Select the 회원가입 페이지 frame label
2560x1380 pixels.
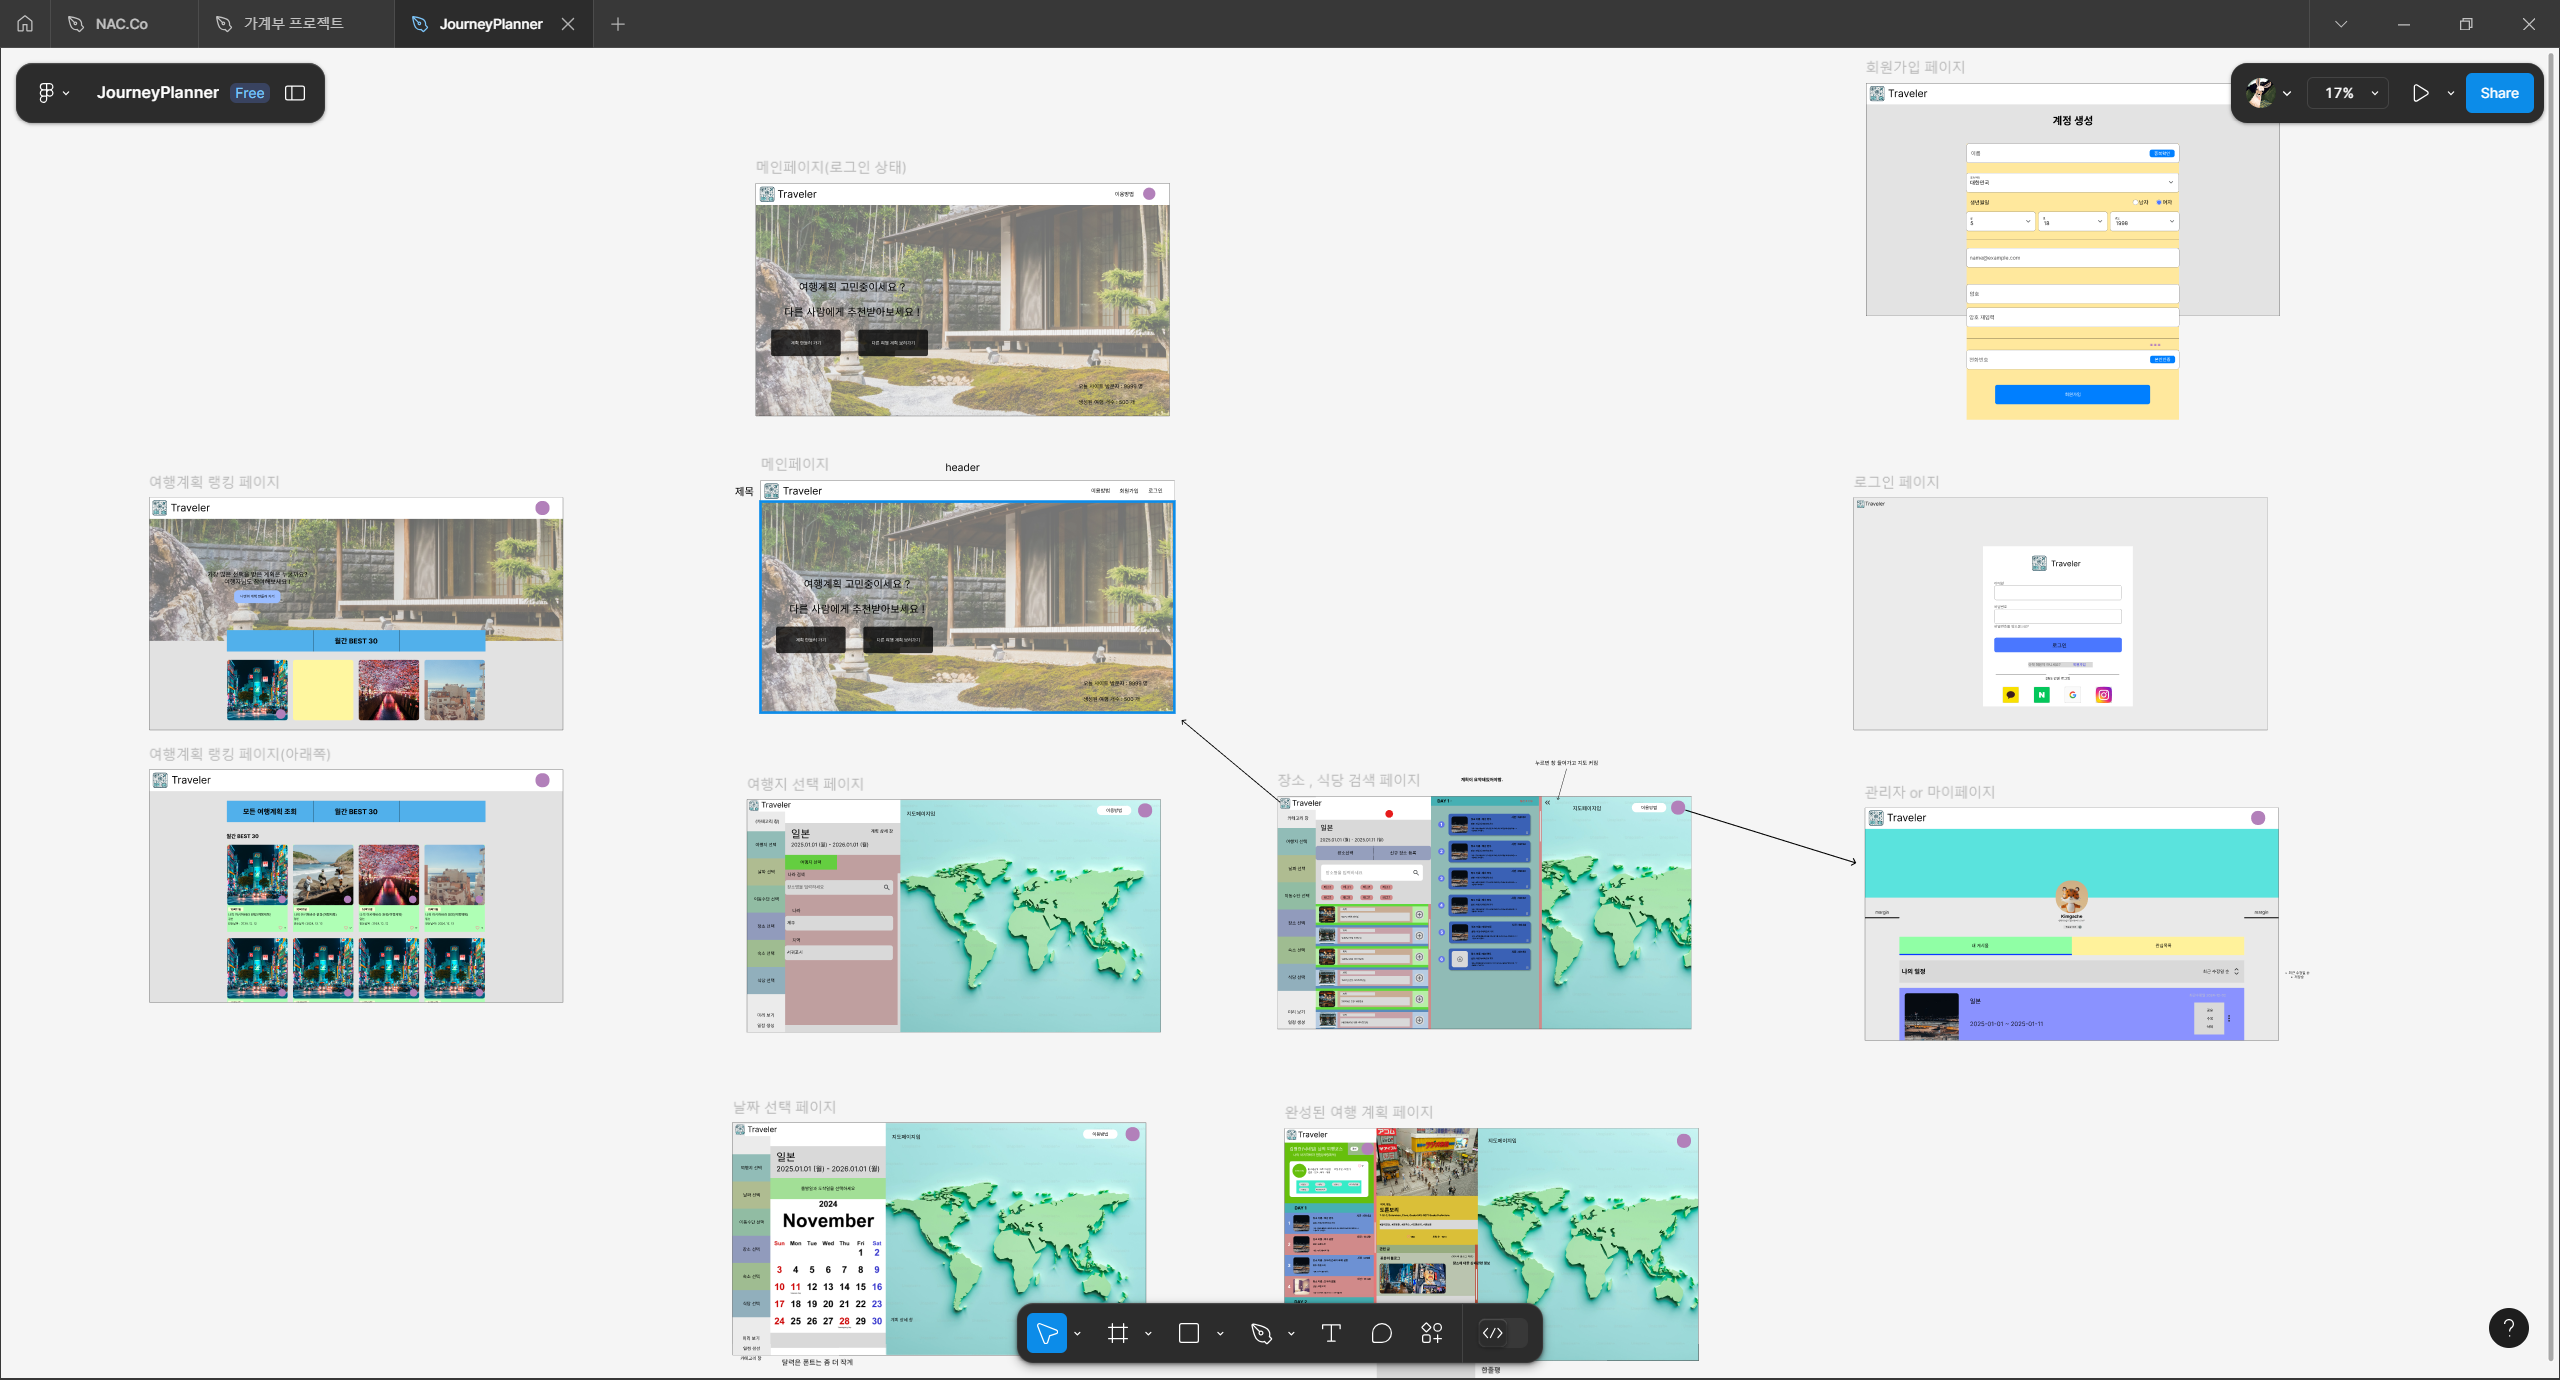tap(1915, 67)
